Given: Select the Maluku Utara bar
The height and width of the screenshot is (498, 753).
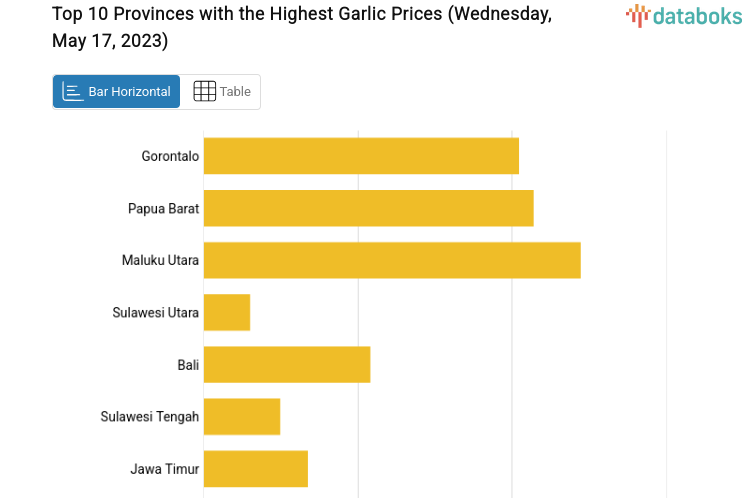Looking at the screenshot, I should point(392,260).
